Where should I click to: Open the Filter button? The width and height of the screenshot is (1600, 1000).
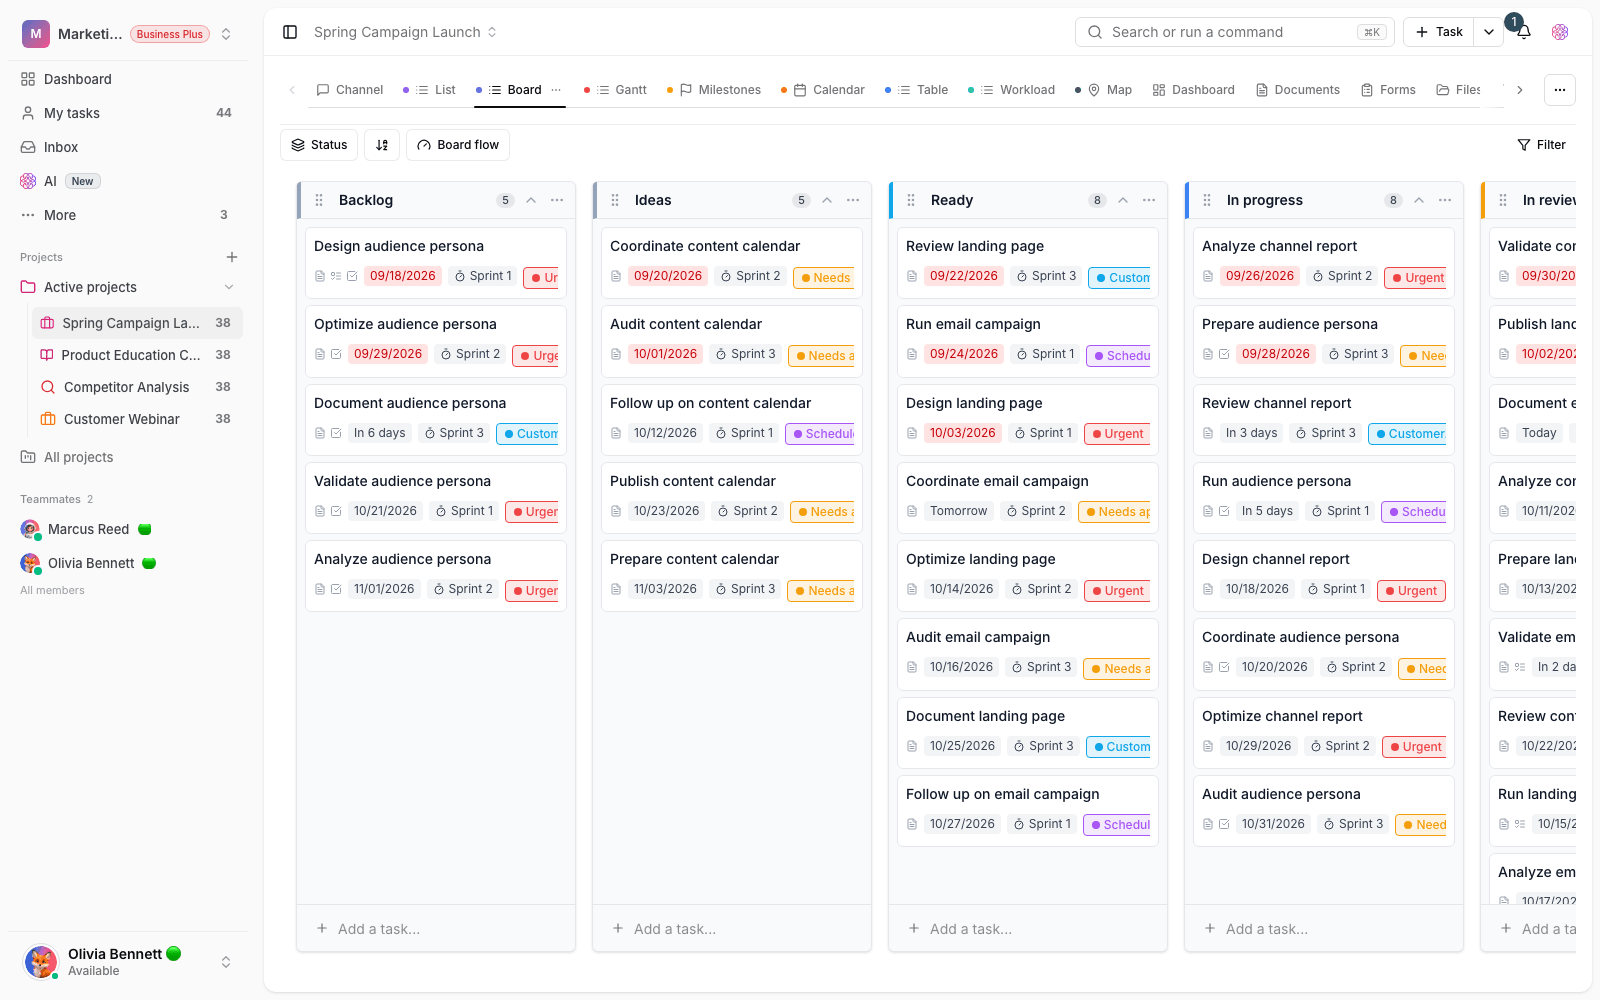coord(1541,145)
